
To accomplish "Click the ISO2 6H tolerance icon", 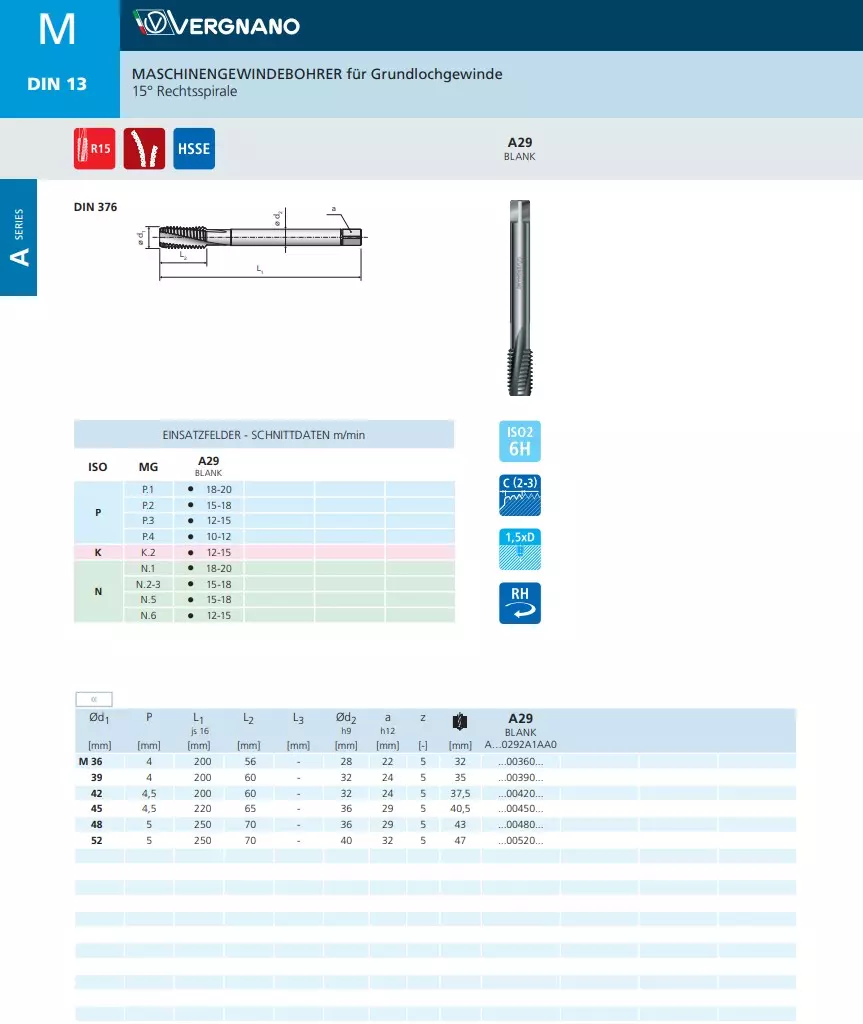I will (x=519, y=441).
